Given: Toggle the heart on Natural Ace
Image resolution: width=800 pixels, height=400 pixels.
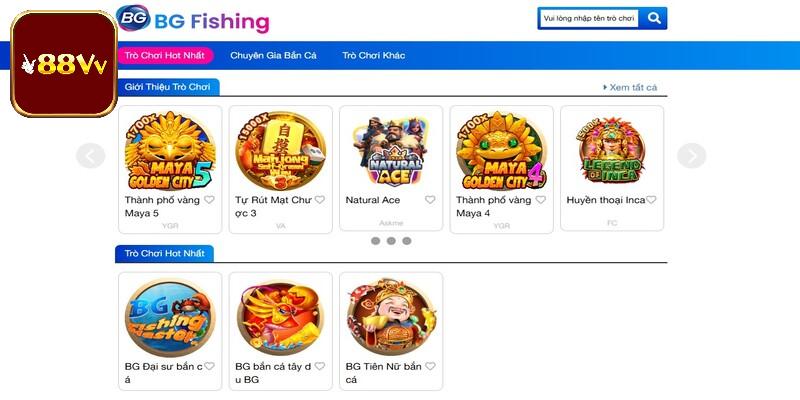Looking at the screenshot, I should click(430, 200).
